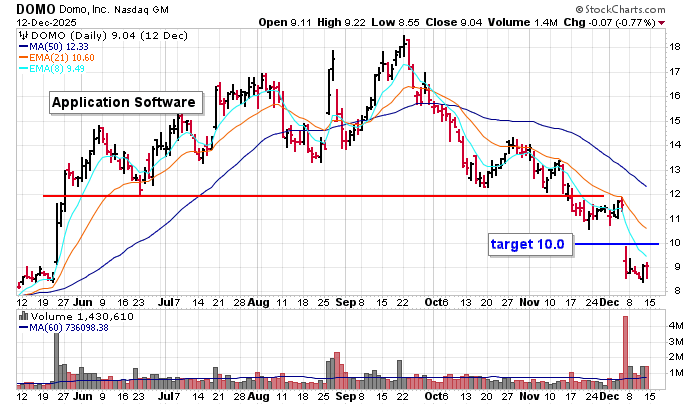700x405 pixels.
Task: Select the target 10.0 annotation
Action: click(x=529, y=243)
